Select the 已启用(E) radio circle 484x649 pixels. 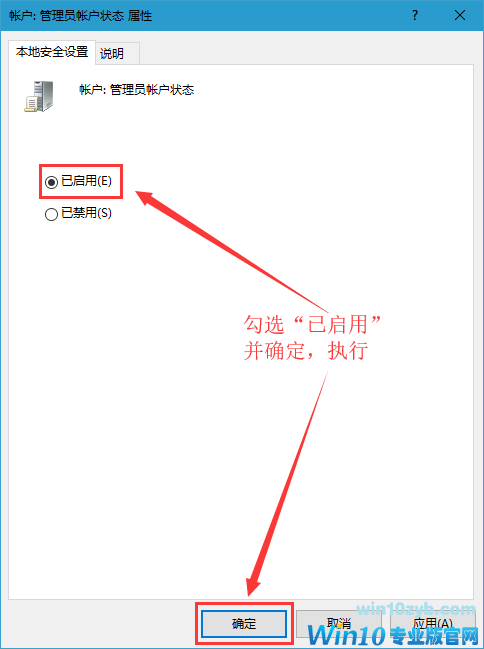(x=51, y=182)
